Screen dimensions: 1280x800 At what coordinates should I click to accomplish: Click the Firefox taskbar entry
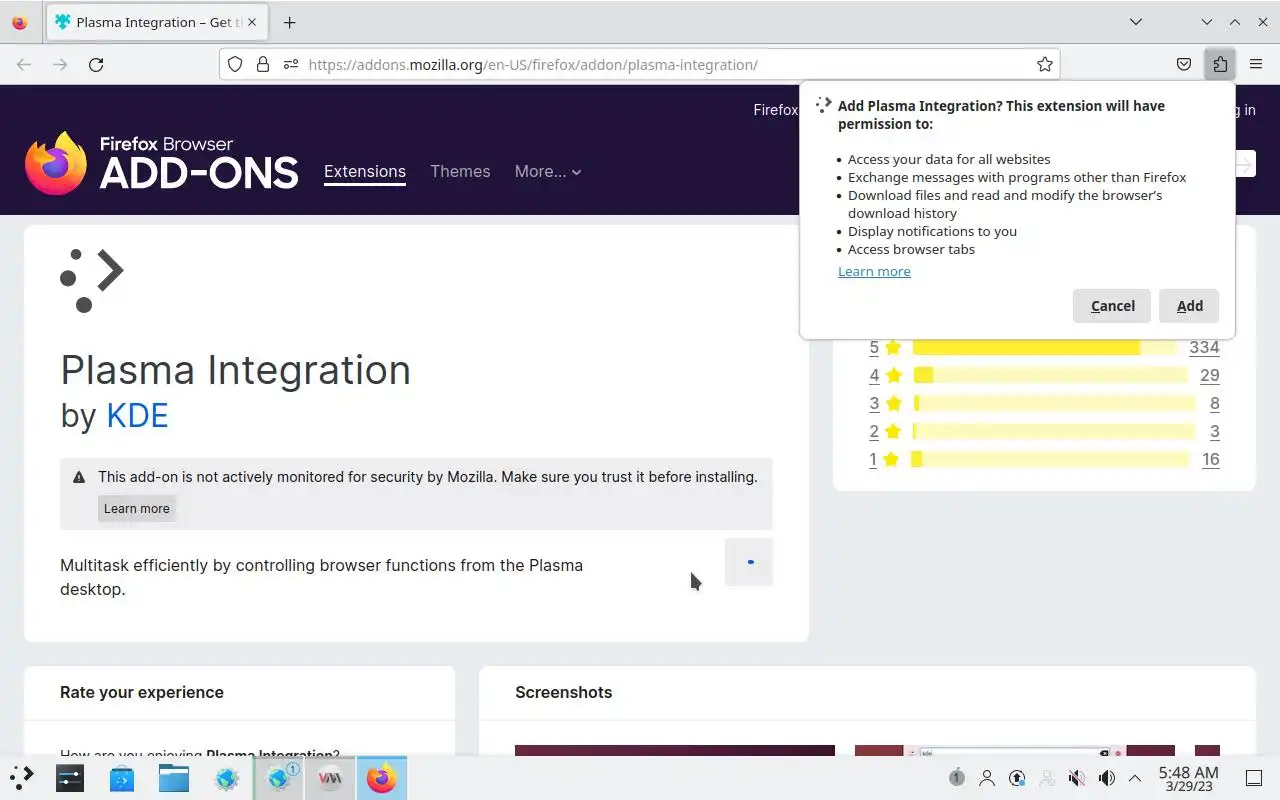click(x=381, y=778)
